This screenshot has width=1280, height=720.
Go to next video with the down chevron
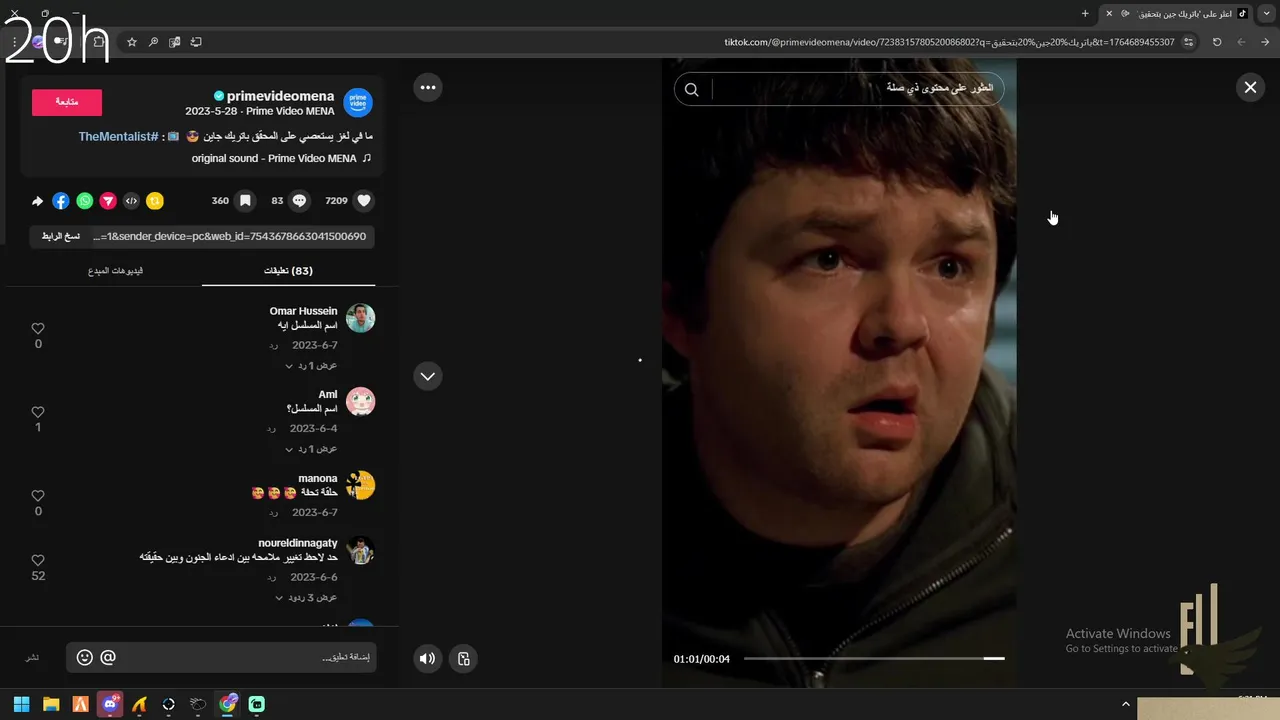coord(428,376)
